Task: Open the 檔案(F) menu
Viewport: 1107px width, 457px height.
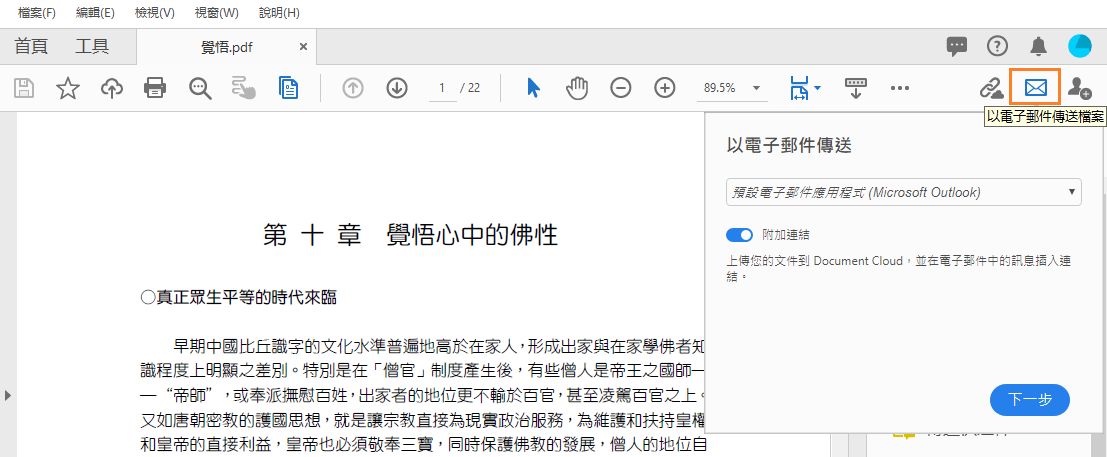Action: point(37,13)
